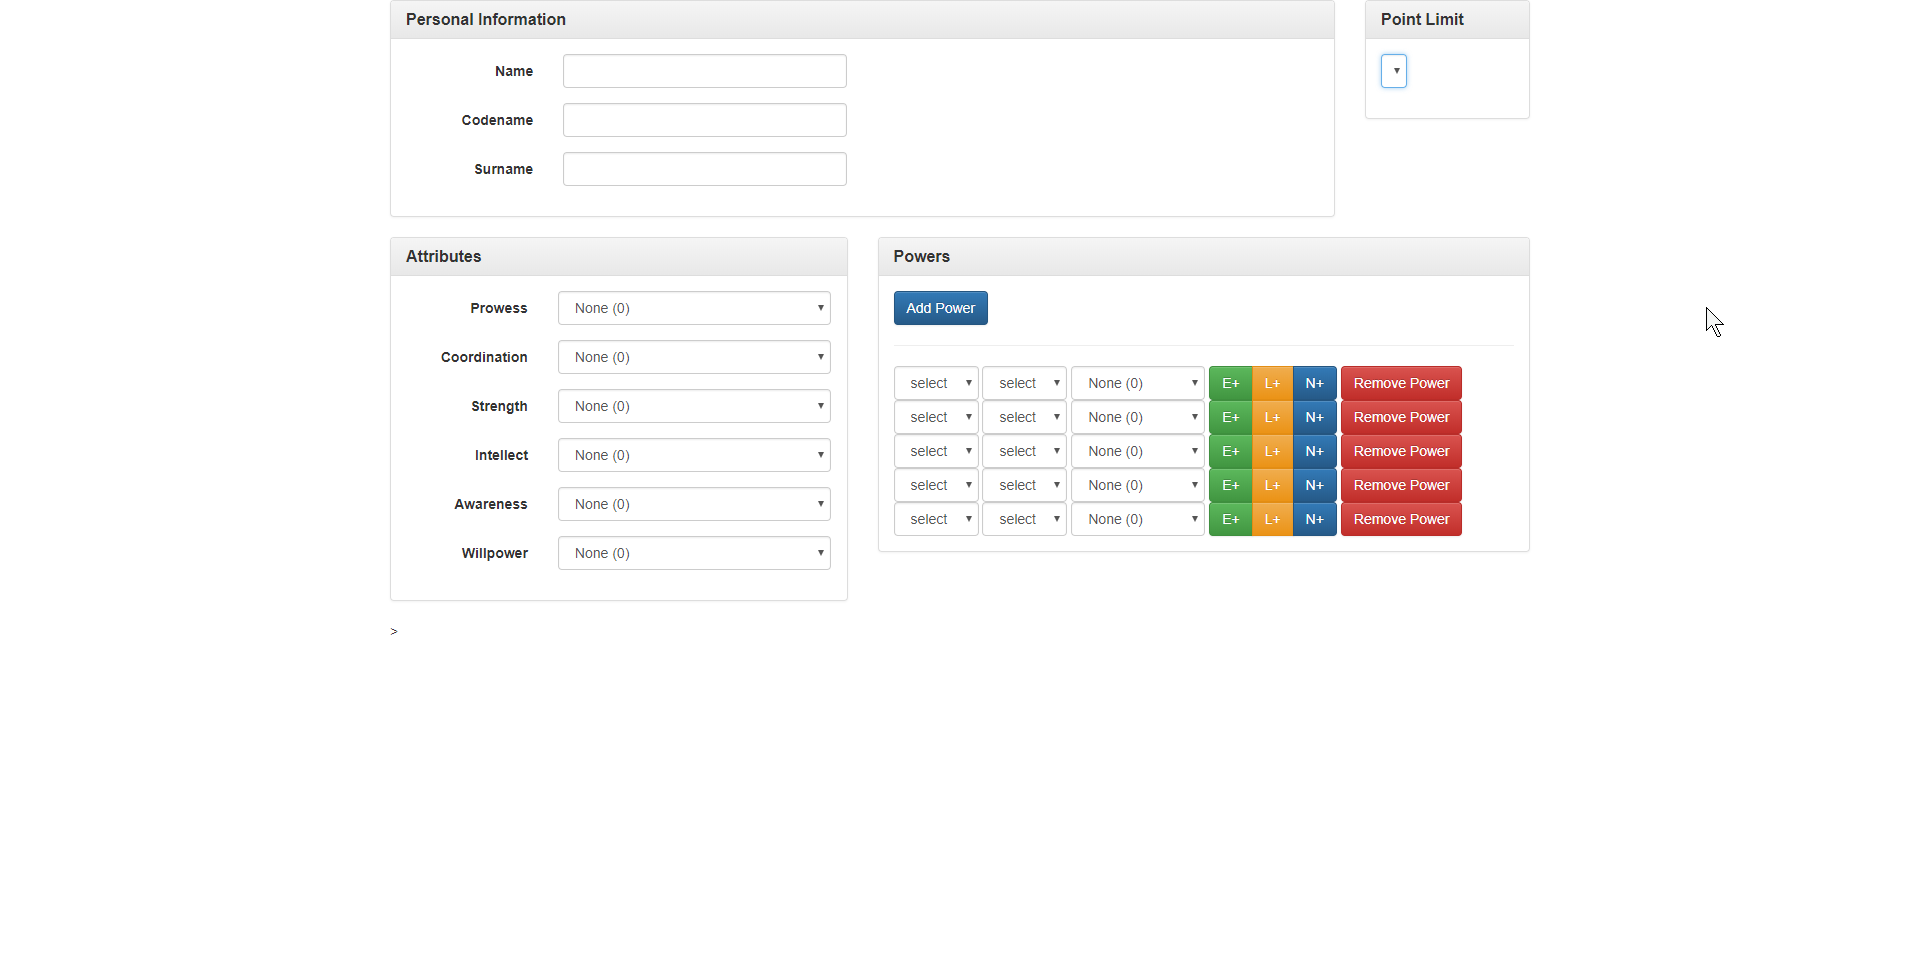Viewport: 1920px width, 974px height.
Task: Remove the first power row
Action: (x=1400, y=383)
